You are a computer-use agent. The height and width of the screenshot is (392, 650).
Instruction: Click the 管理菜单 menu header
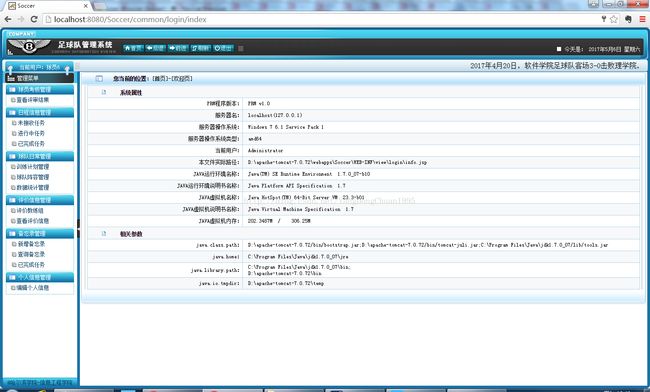40,78
